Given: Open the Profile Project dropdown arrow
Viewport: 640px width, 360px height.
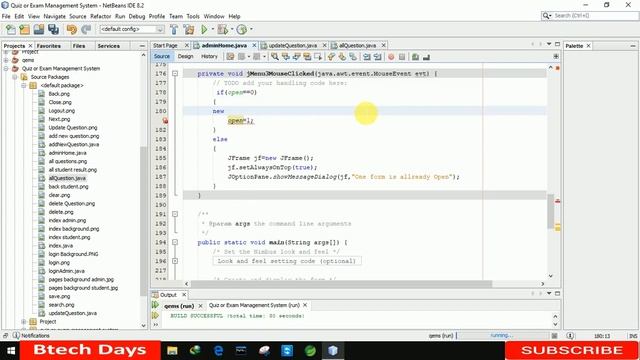Looking at the screenshot, I should (251, 29).
